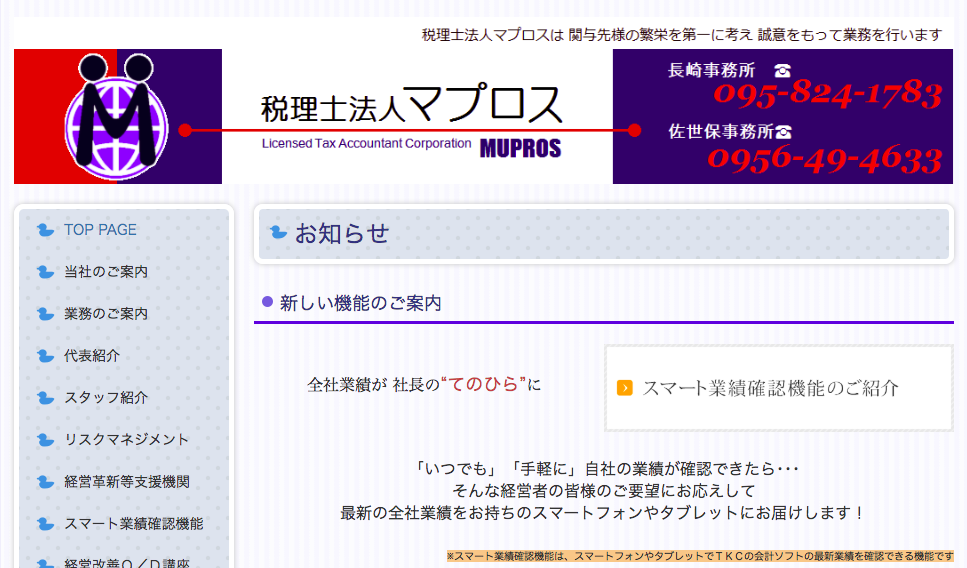Click the bird icon beside 業務のご案内
This screenshot has width=967, height=568.
pyautogui.click(x=45, y=314)
